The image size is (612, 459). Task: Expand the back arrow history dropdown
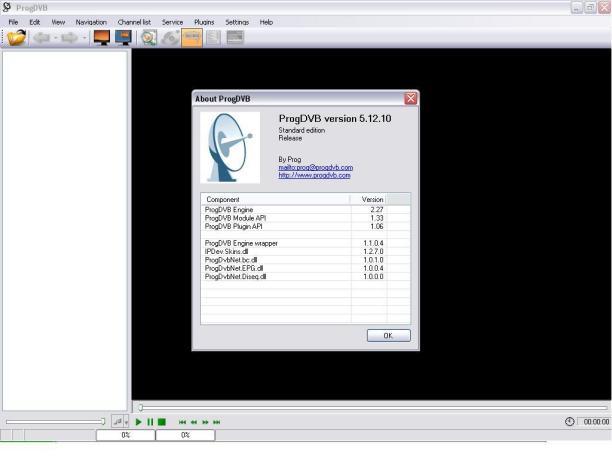pyautogui.click(x=56, y=38)
